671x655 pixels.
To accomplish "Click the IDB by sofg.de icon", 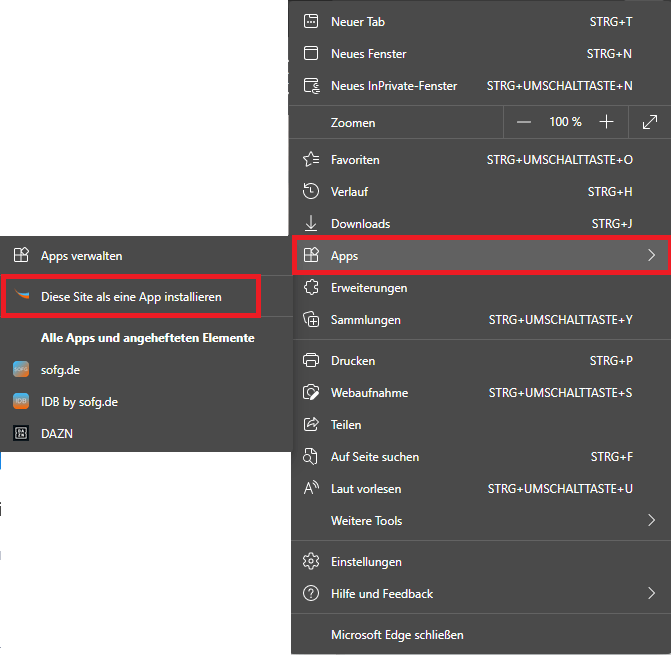I will pyautogui.click(x=20, y=401).
